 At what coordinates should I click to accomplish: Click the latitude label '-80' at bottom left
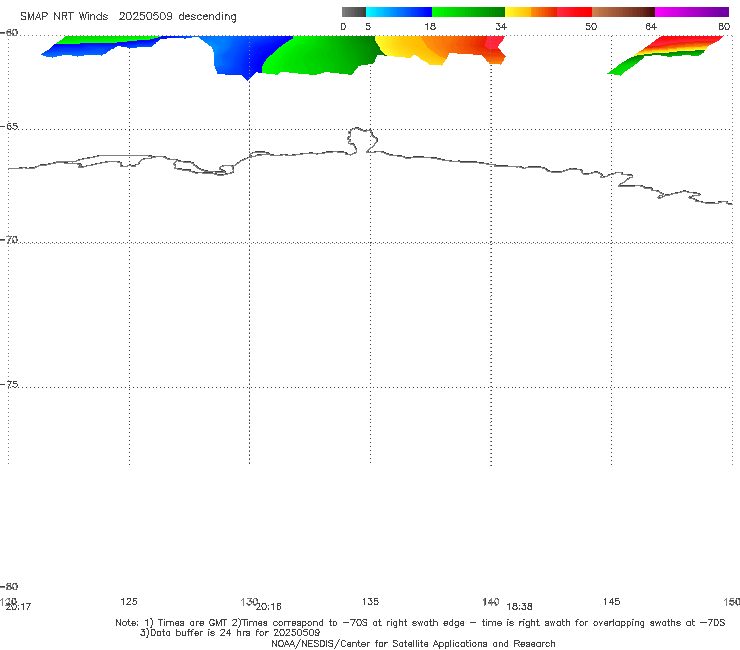9,586
